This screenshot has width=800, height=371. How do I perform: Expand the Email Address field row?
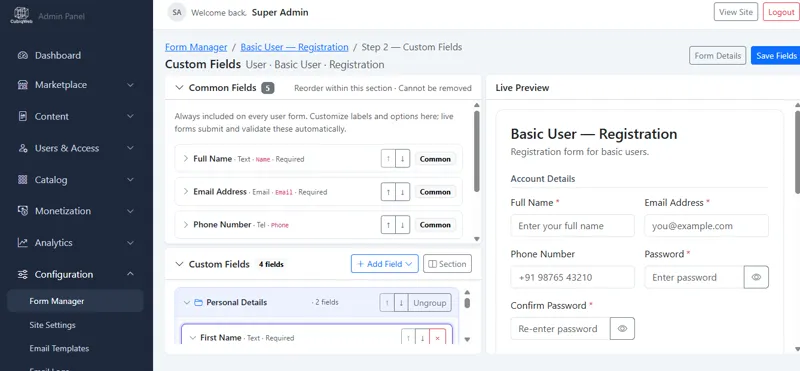click(186, 191)
